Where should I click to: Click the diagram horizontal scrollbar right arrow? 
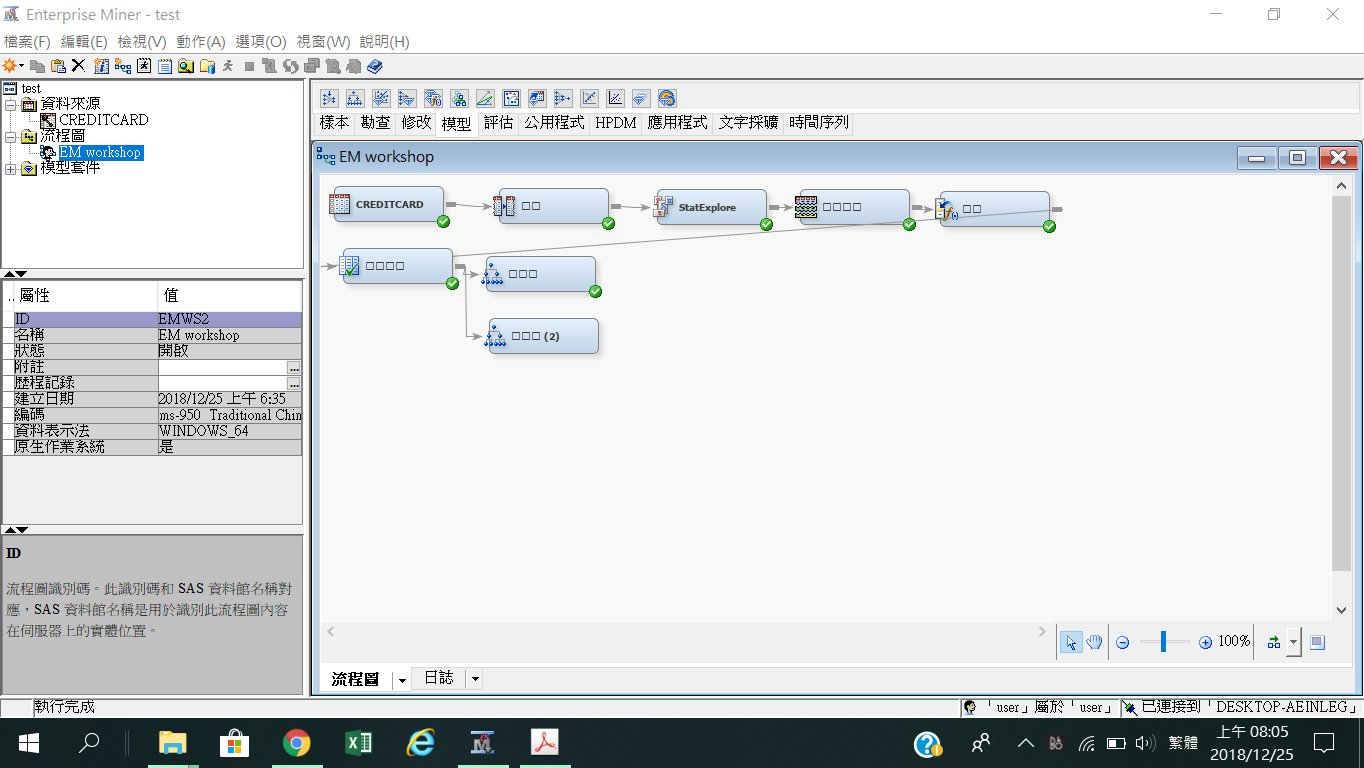(1042, 631)
